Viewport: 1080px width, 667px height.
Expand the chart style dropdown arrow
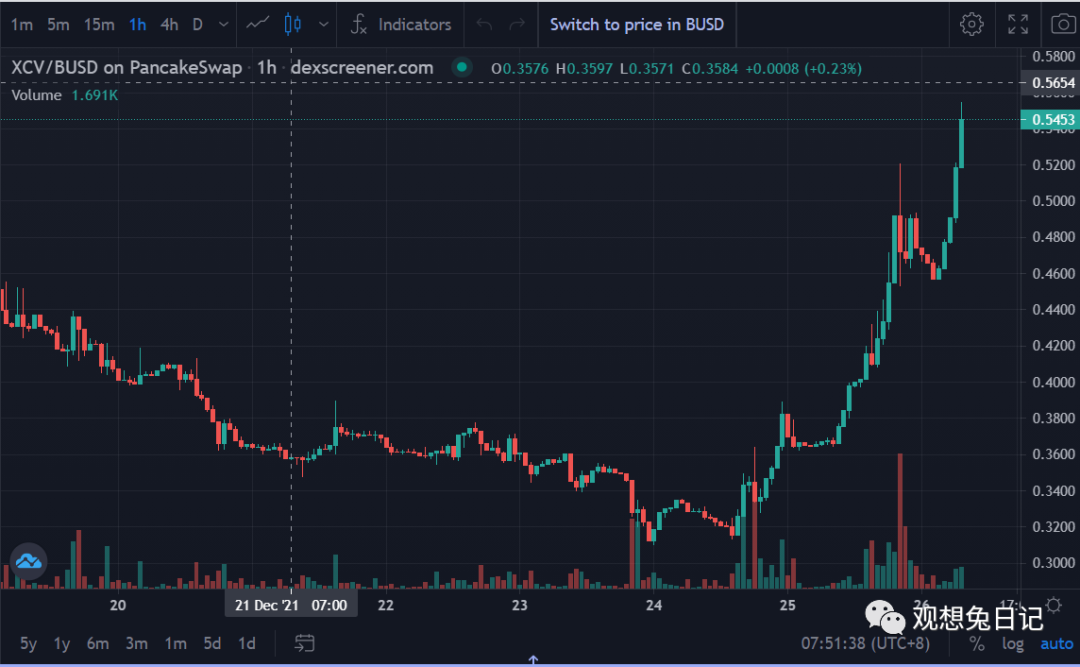coord(323,25)
